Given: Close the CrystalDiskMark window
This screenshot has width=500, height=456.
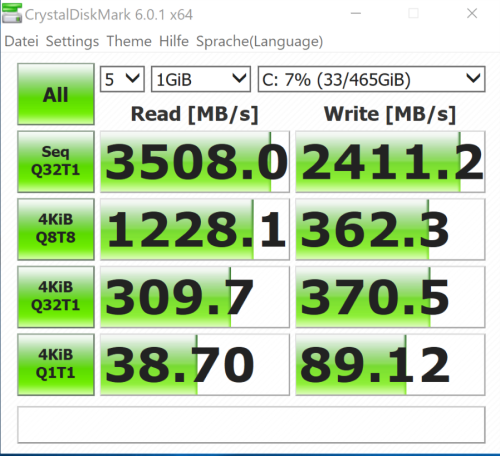Looking at the screenshot, I should coord(472,13).
